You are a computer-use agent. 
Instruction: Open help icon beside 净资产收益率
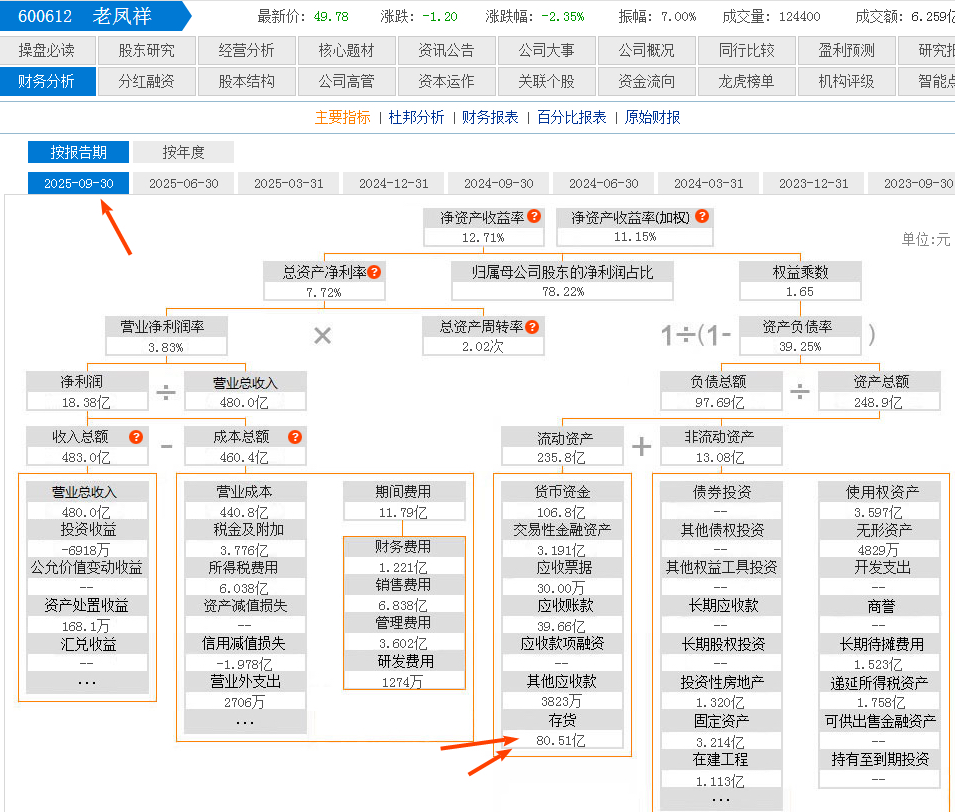[534, 216]
